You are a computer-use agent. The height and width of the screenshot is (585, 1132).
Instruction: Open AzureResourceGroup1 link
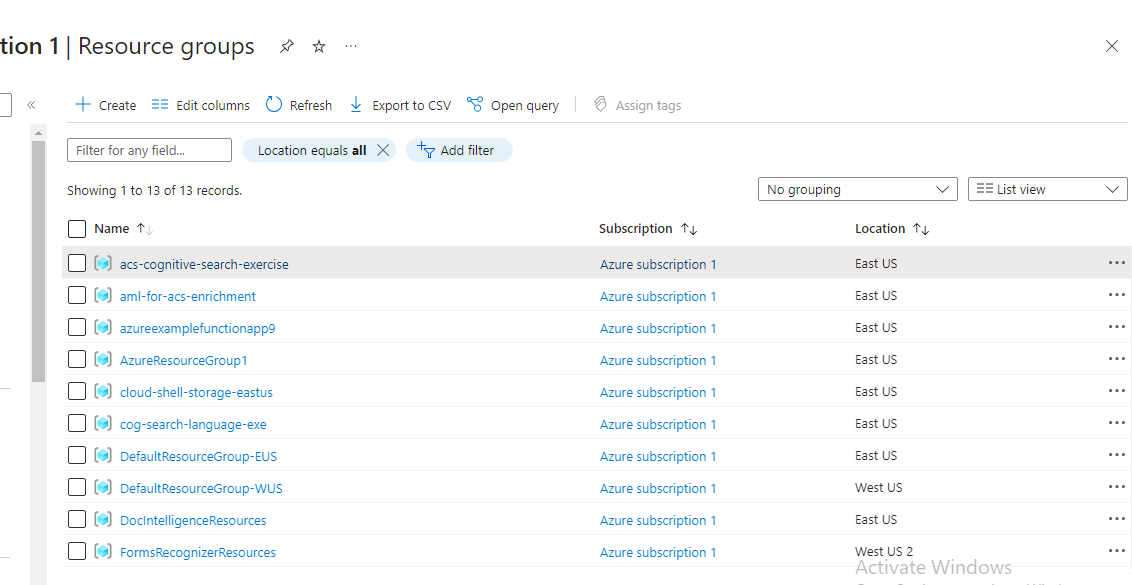(183, 360)
